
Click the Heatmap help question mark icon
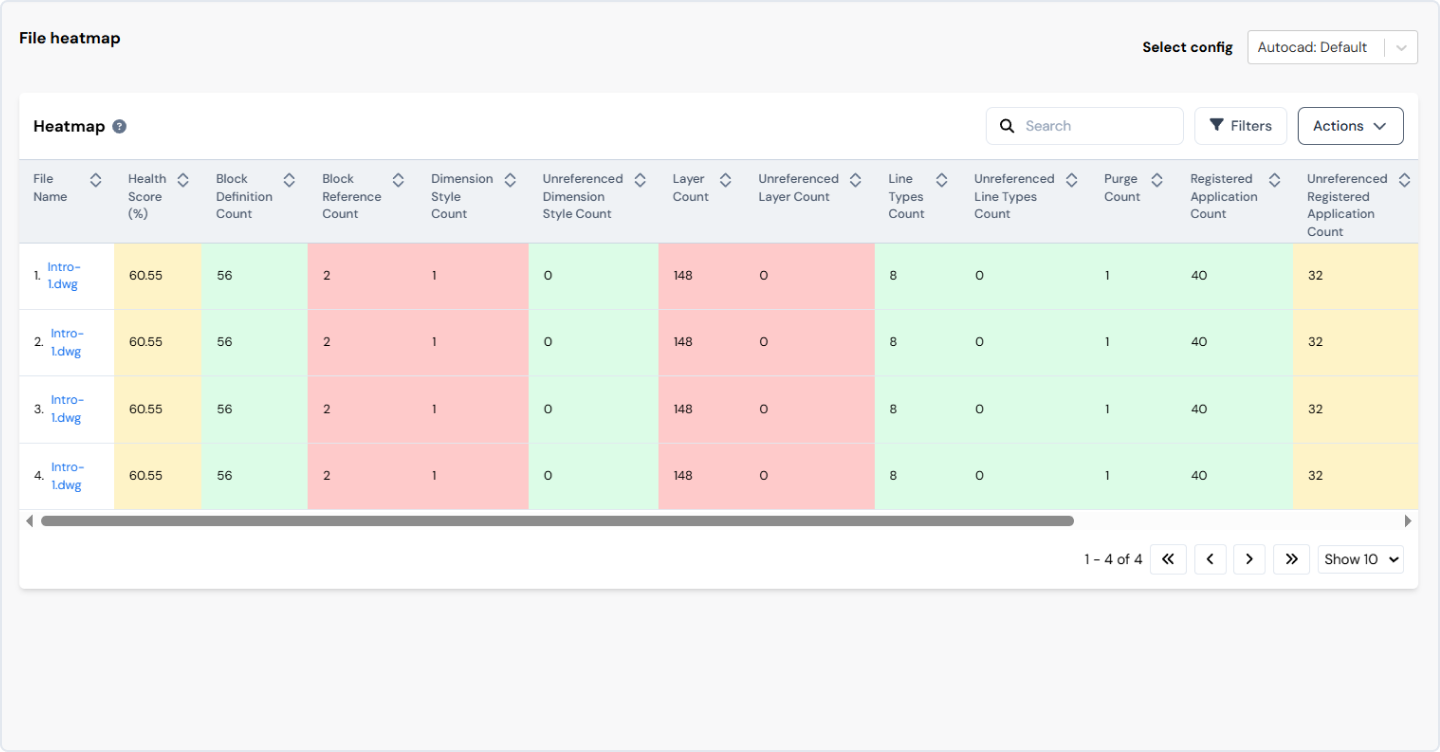pyautogui.click(x=119, y=127)
